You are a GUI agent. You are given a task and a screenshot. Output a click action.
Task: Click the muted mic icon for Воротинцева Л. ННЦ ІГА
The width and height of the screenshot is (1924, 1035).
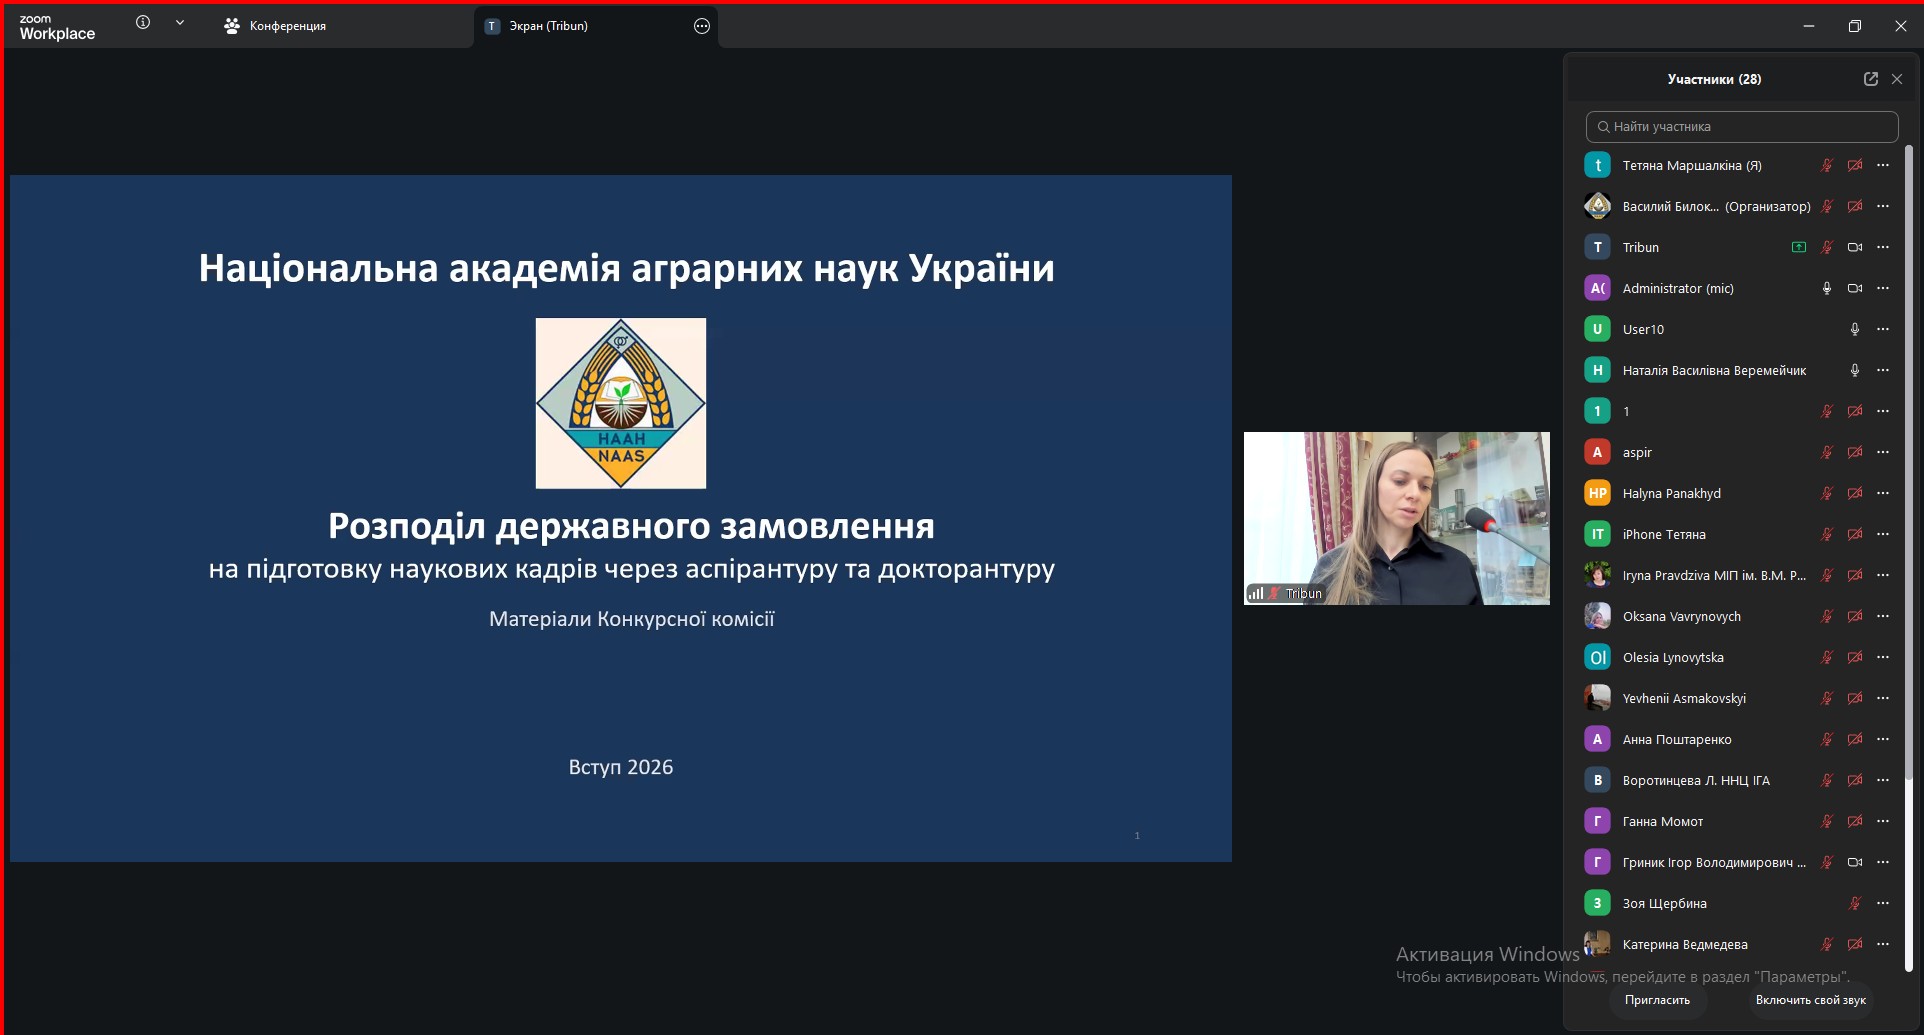coord(1827,780)
